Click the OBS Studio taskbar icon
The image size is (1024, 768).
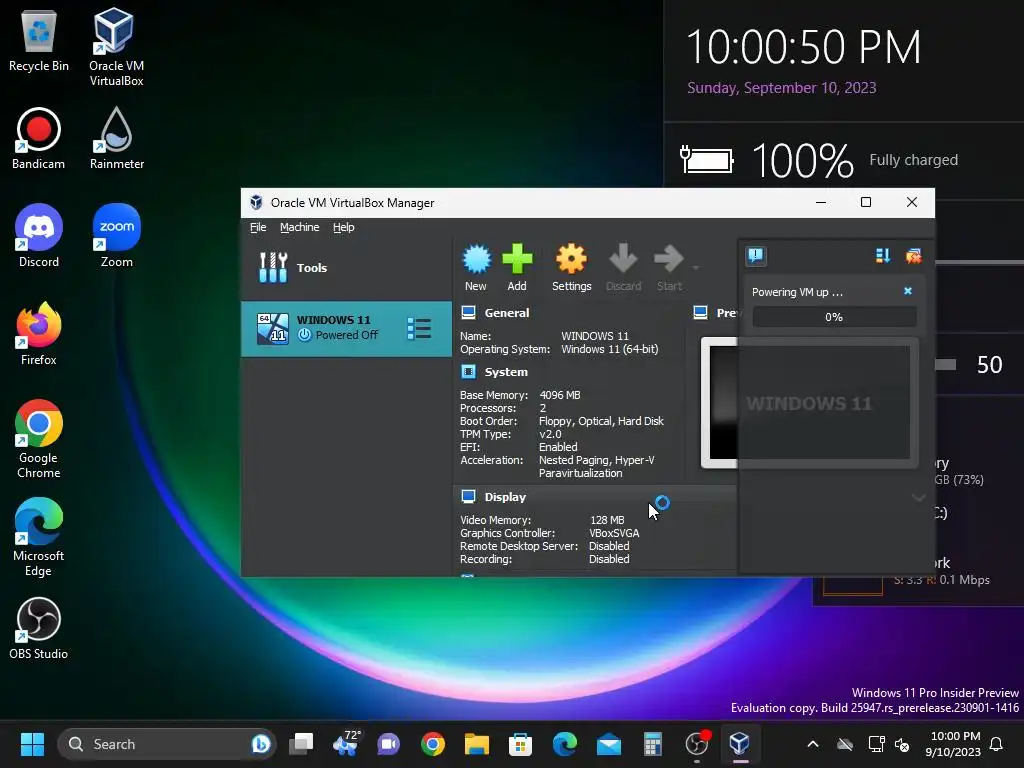click(x=697, y=744)
